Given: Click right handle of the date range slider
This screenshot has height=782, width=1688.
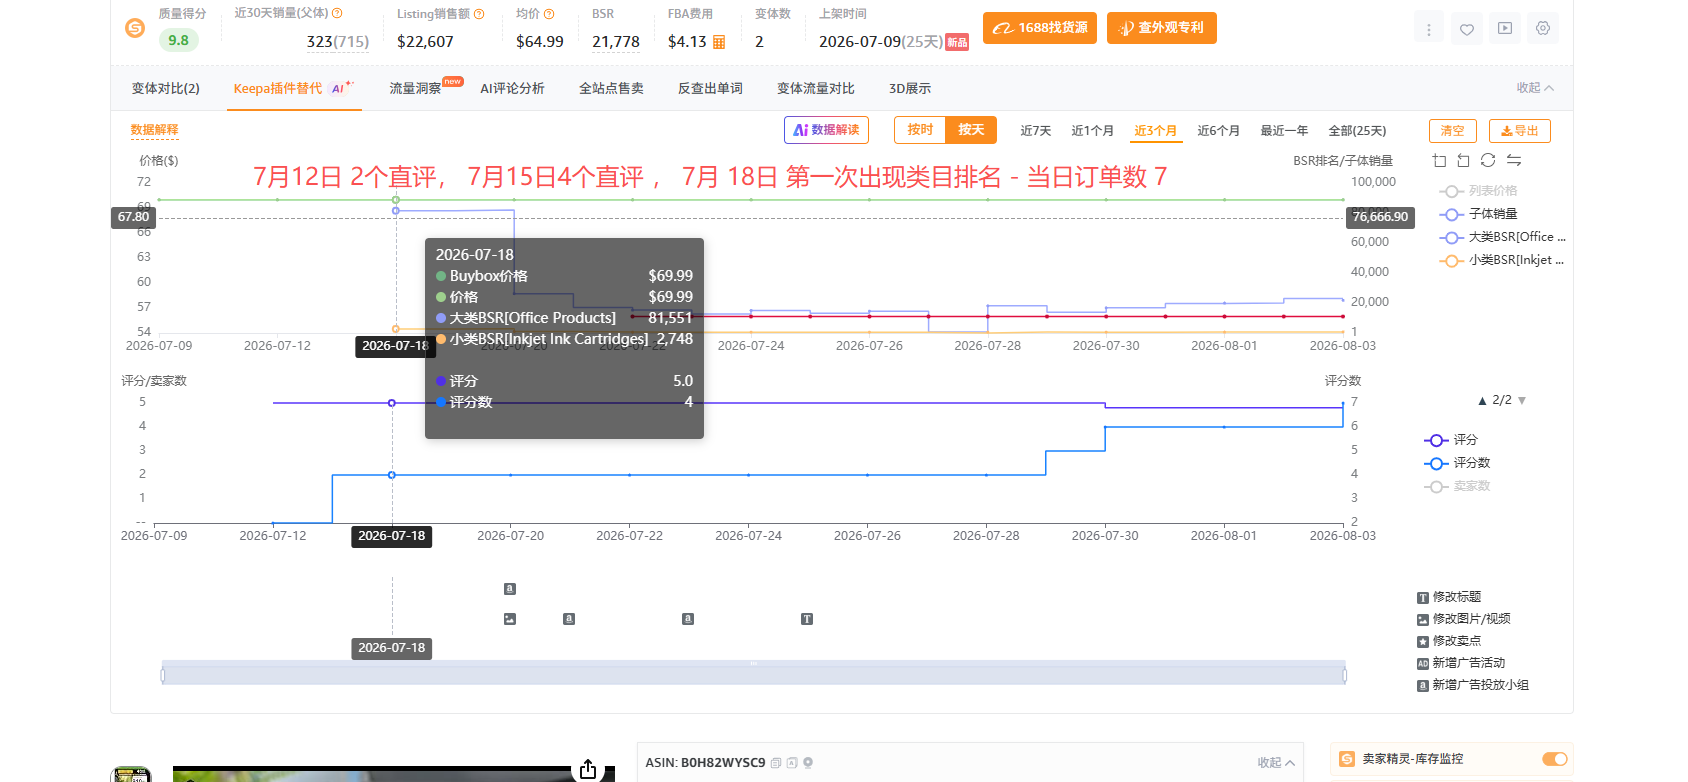Looking at the screenshot, I should (x=1344, y=675).
